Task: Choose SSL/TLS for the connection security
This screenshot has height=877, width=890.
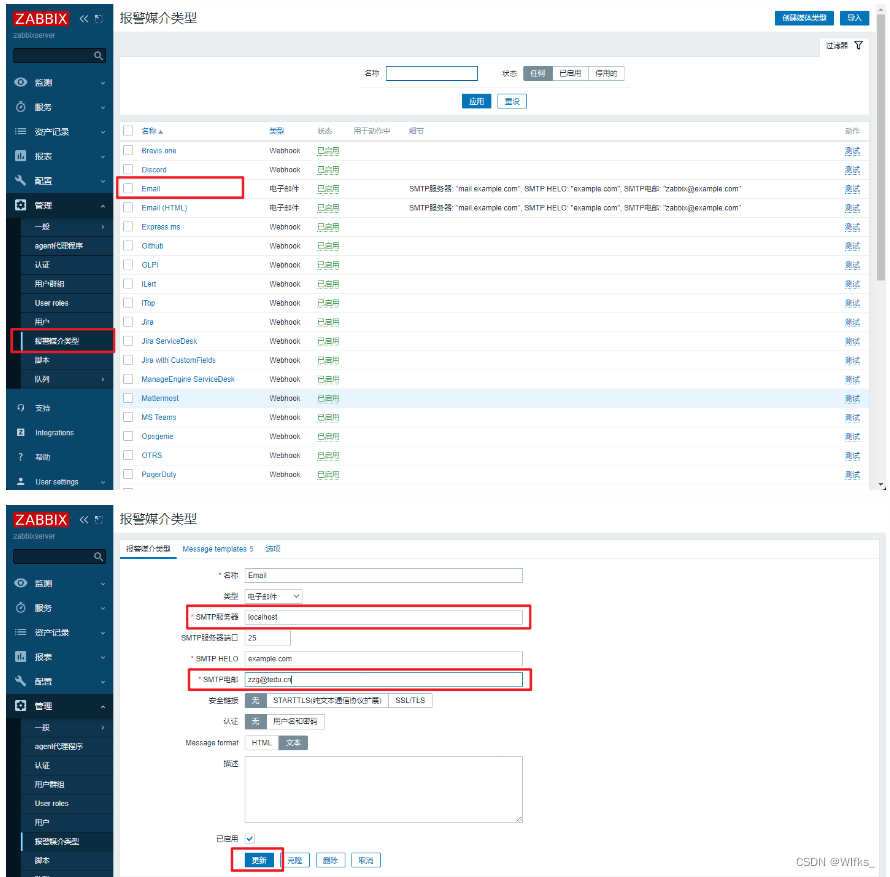Action: coord(410,700)
